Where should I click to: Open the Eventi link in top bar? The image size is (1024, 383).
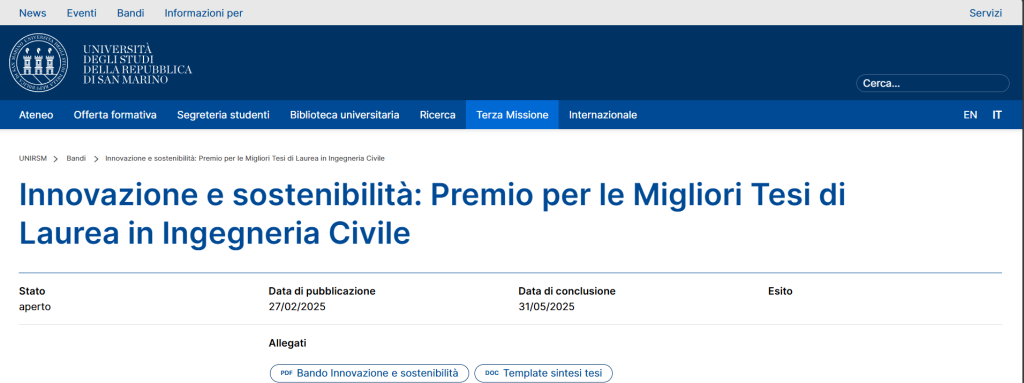point(82,13)
